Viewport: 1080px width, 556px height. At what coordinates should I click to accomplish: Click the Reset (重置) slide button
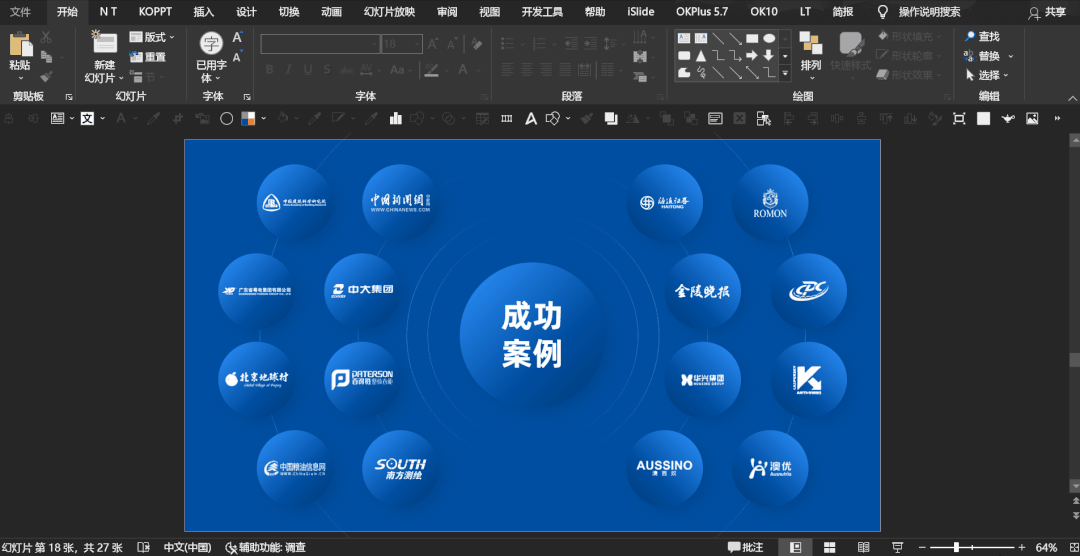click(x=147, y=57)
